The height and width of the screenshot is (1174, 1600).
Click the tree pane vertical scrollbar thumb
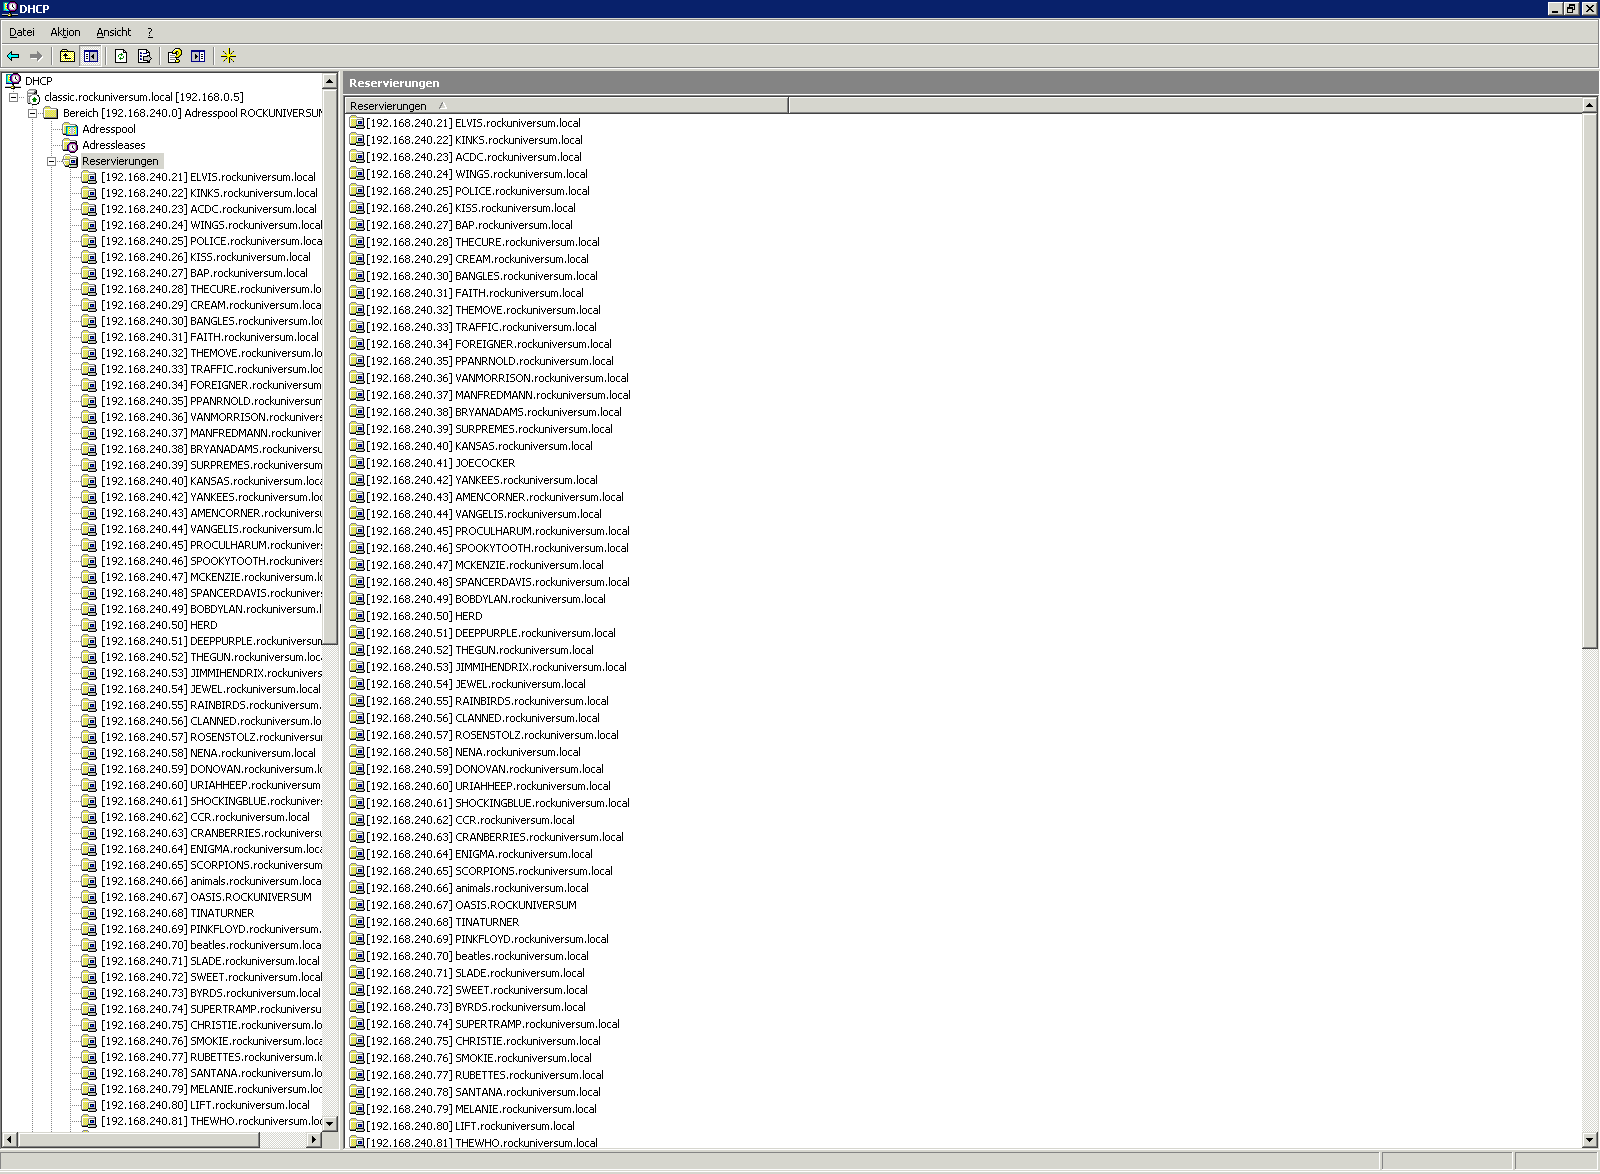(x=330, y=367)
